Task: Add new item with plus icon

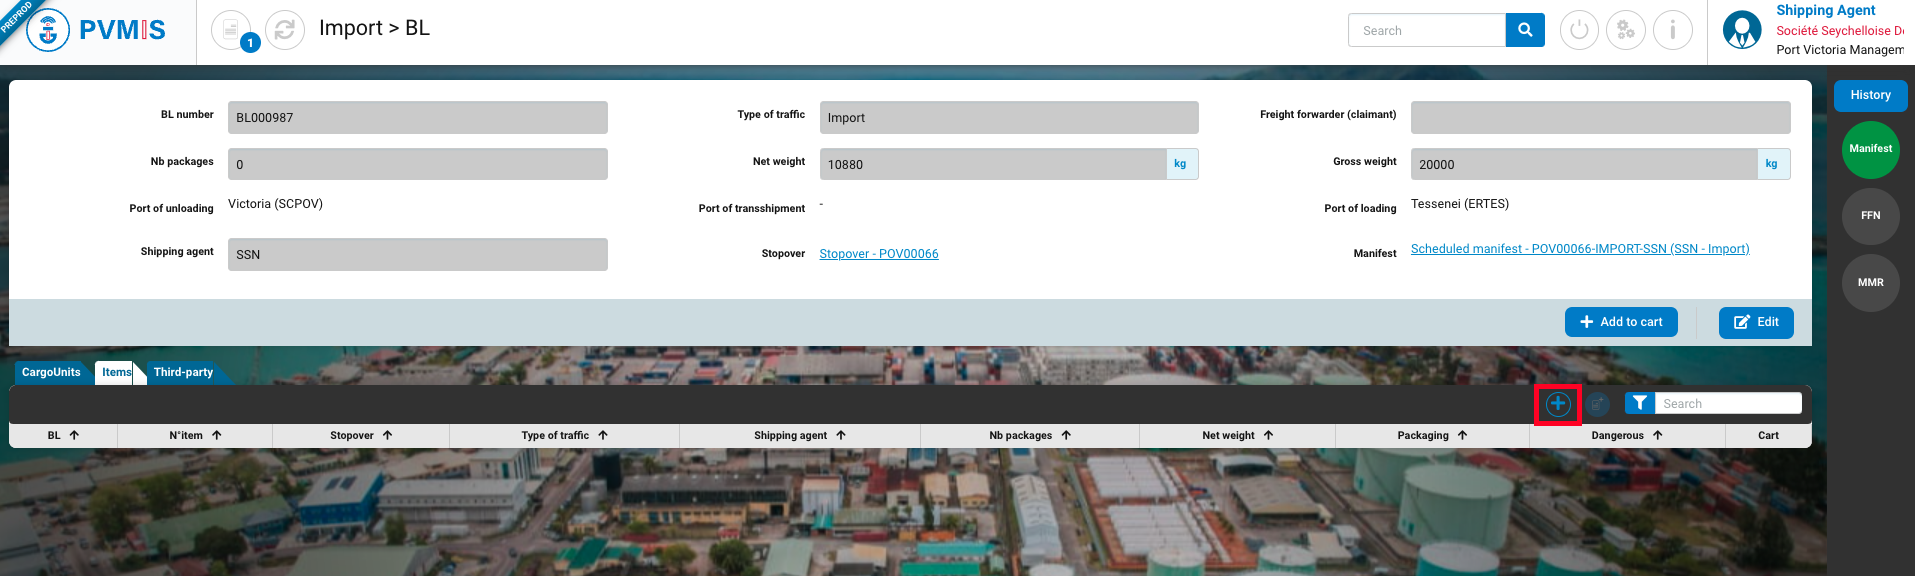Action: point(1557,404)
